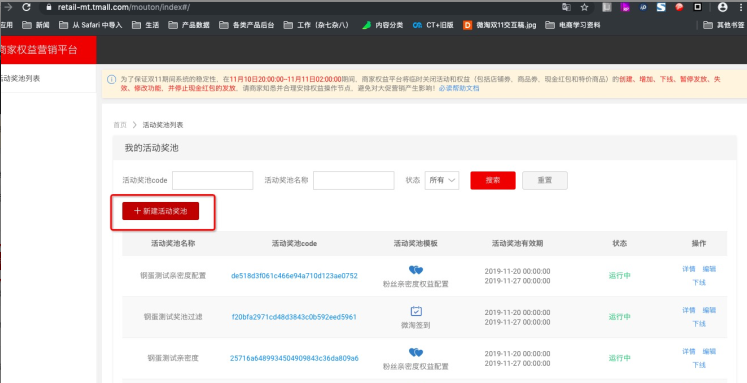The image size is (747, 383).
Task: Select 活动奖池列表 in the sidebar
Action: pyautogui.click(x=20, y=78)
